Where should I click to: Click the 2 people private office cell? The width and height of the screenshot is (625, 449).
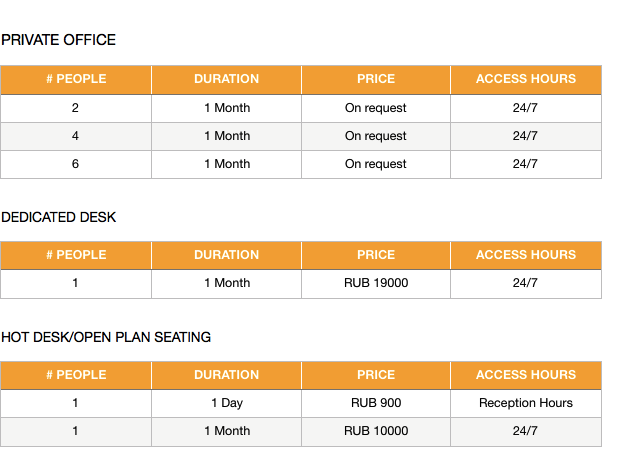pos(76,108)
